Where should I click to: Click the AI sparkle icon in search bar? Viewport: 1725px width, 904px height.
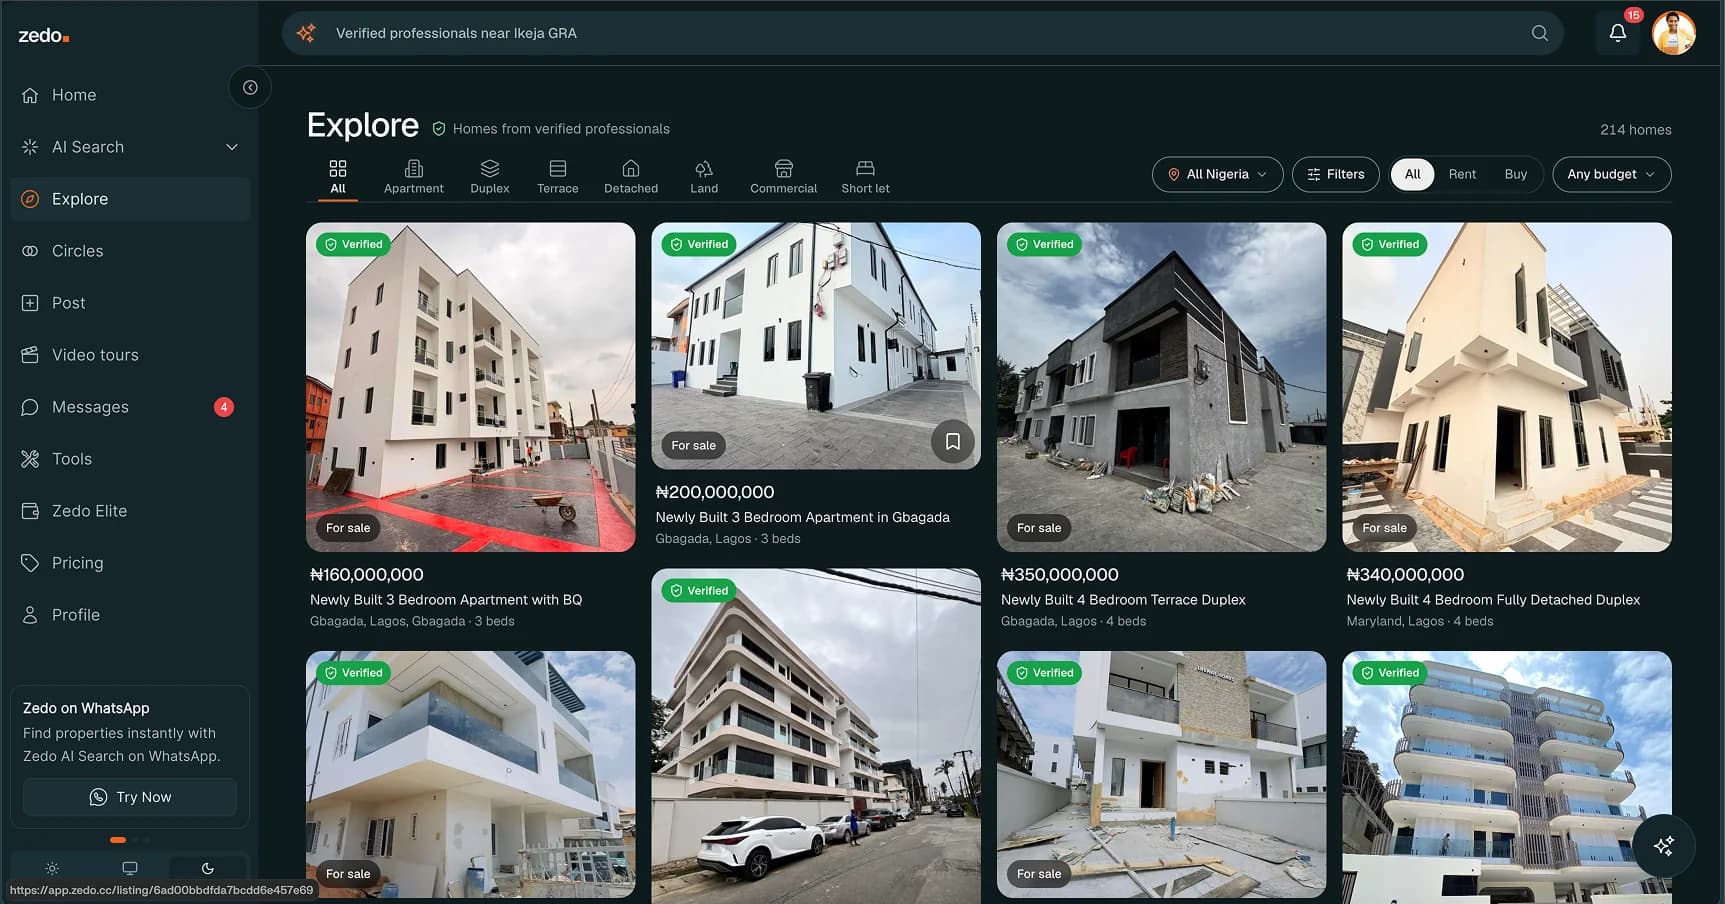306,33
